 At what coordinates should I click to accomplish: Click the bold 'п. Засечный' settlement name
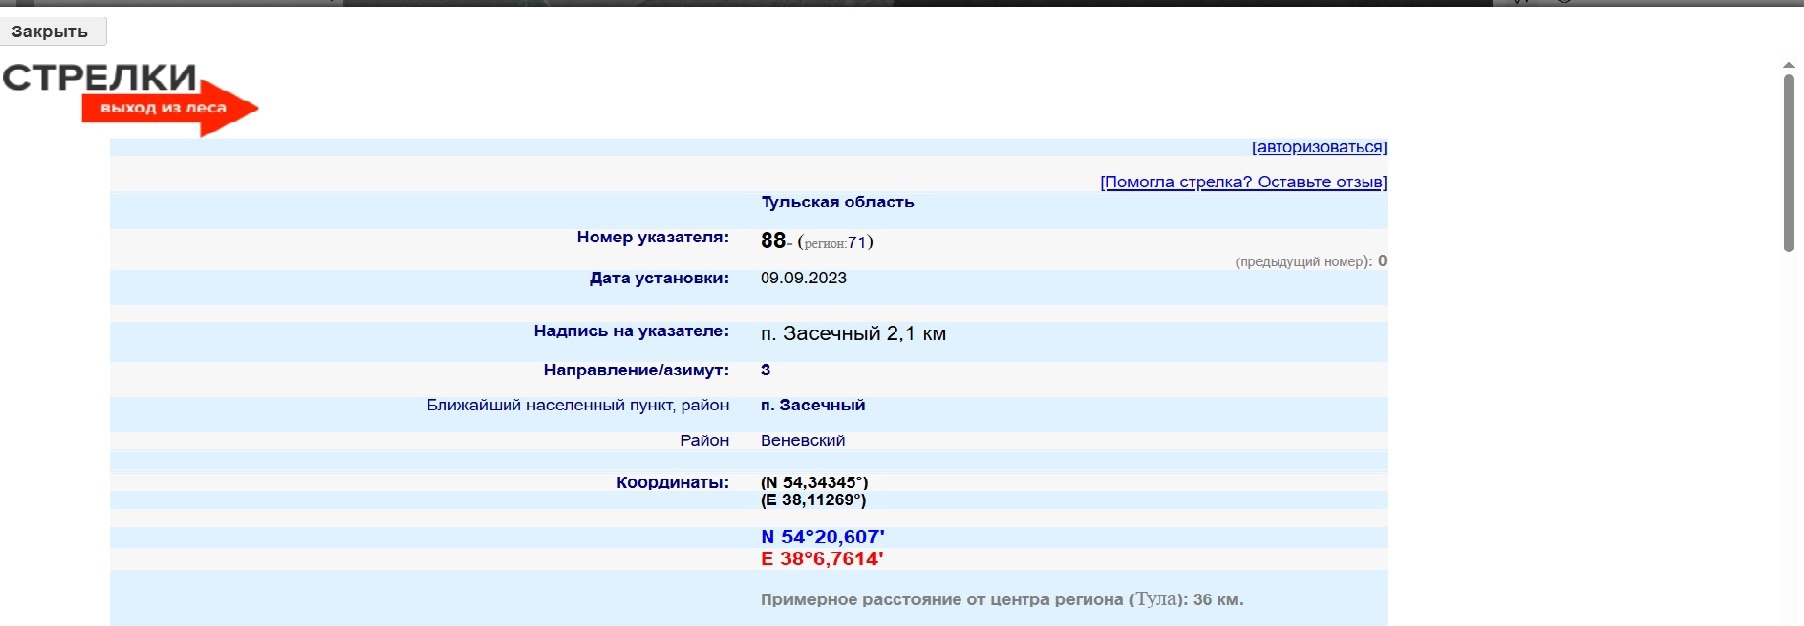click(x=812, y=405)
